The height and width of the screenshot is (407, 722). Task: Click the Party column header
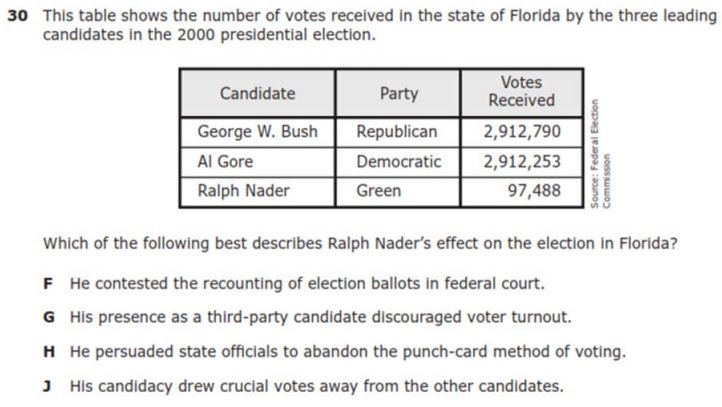(398, 93)
